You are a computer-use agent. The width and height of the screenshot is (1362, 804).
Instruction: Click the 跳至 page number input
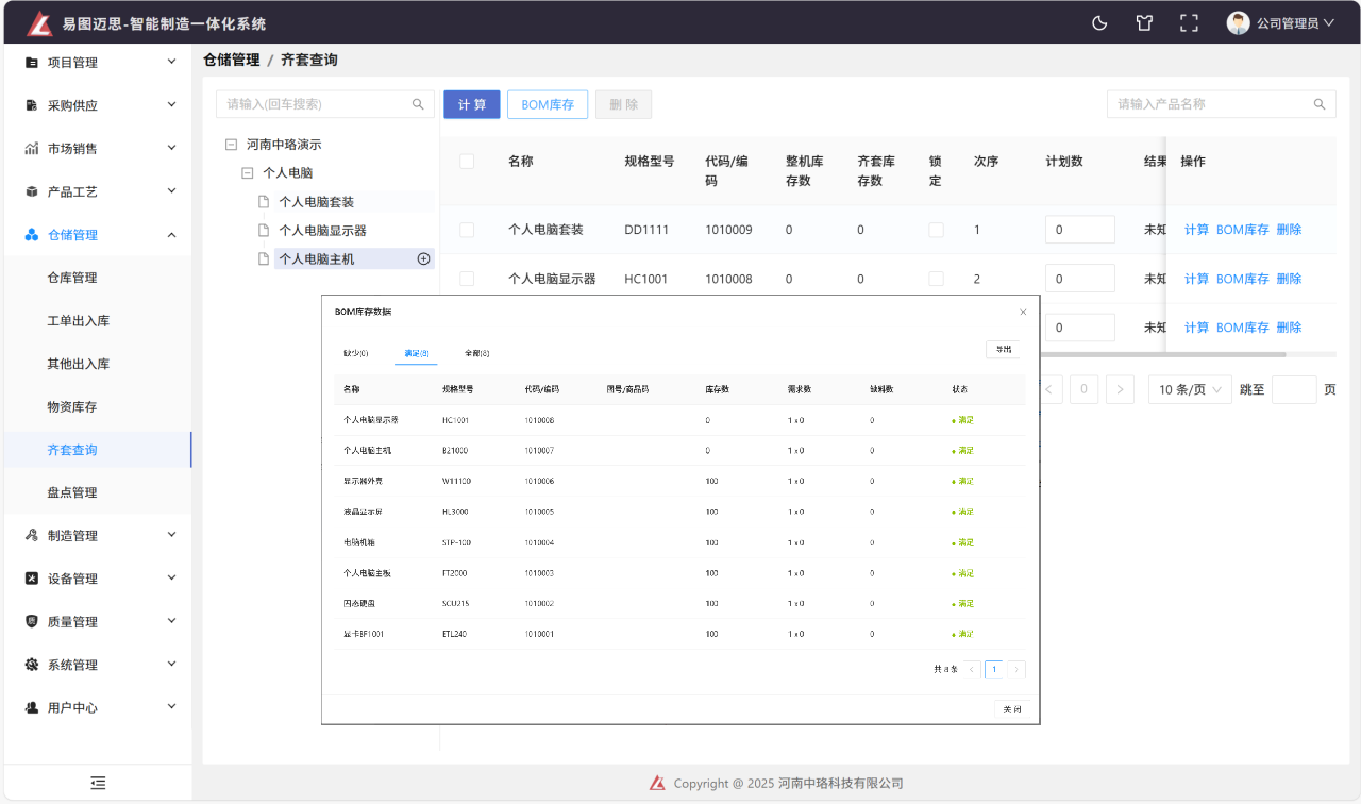(1294, 390)
